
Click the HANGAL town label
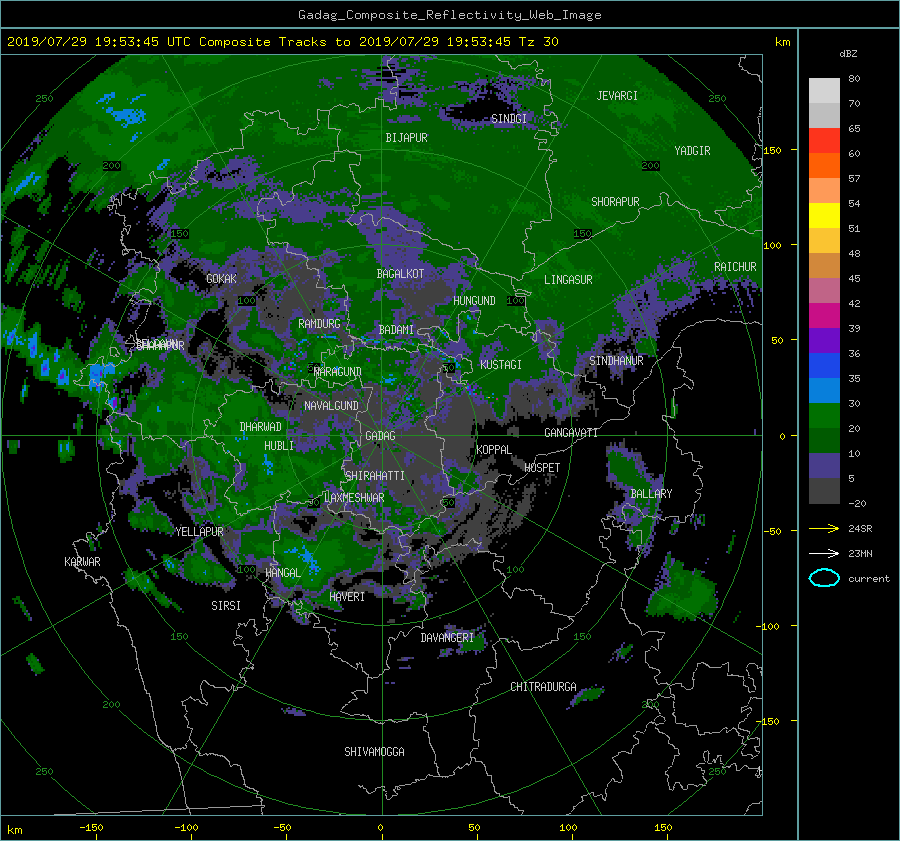coord(283,573)
